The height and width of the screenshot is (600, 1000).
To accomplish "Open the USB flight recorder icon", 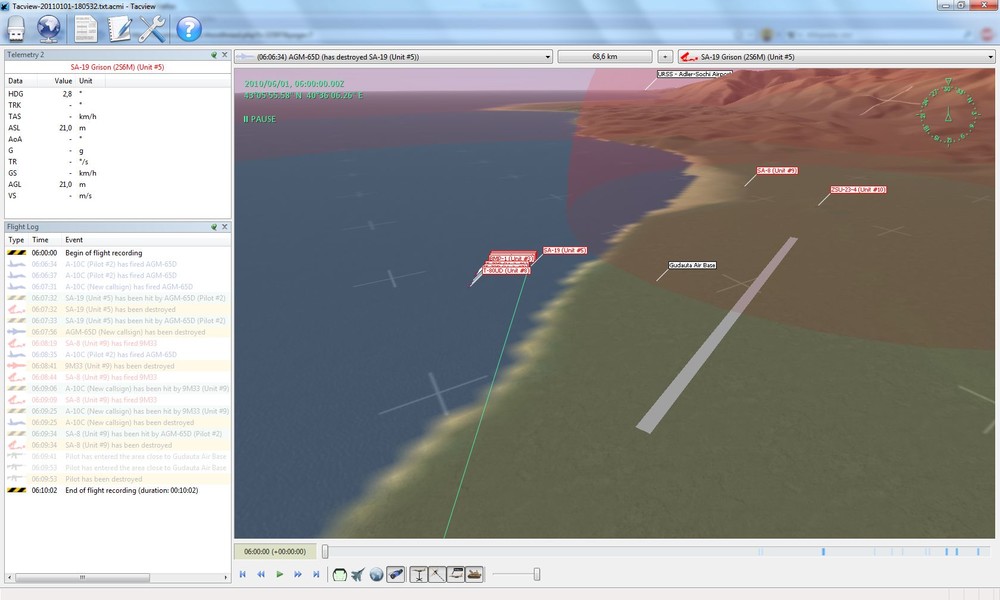I will pos(16,29).
